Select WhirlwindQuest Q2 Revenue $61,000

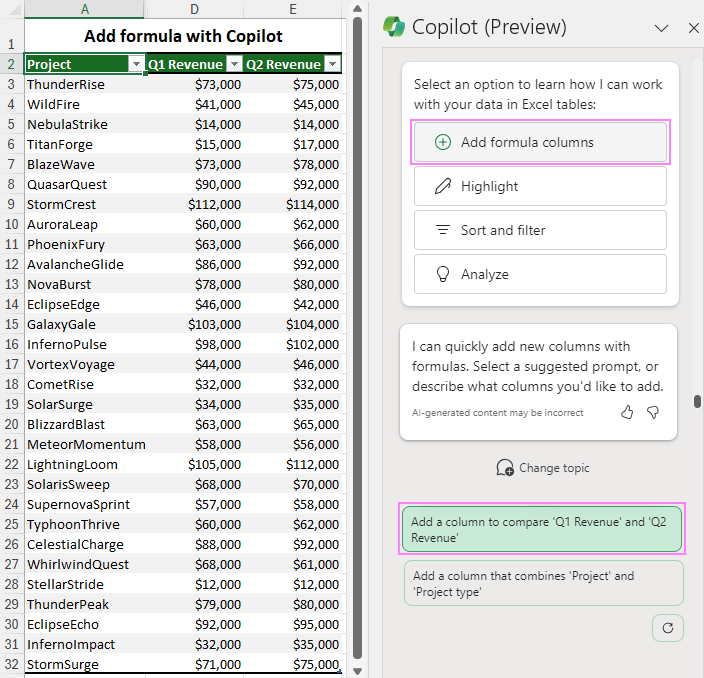pos(293,564)
